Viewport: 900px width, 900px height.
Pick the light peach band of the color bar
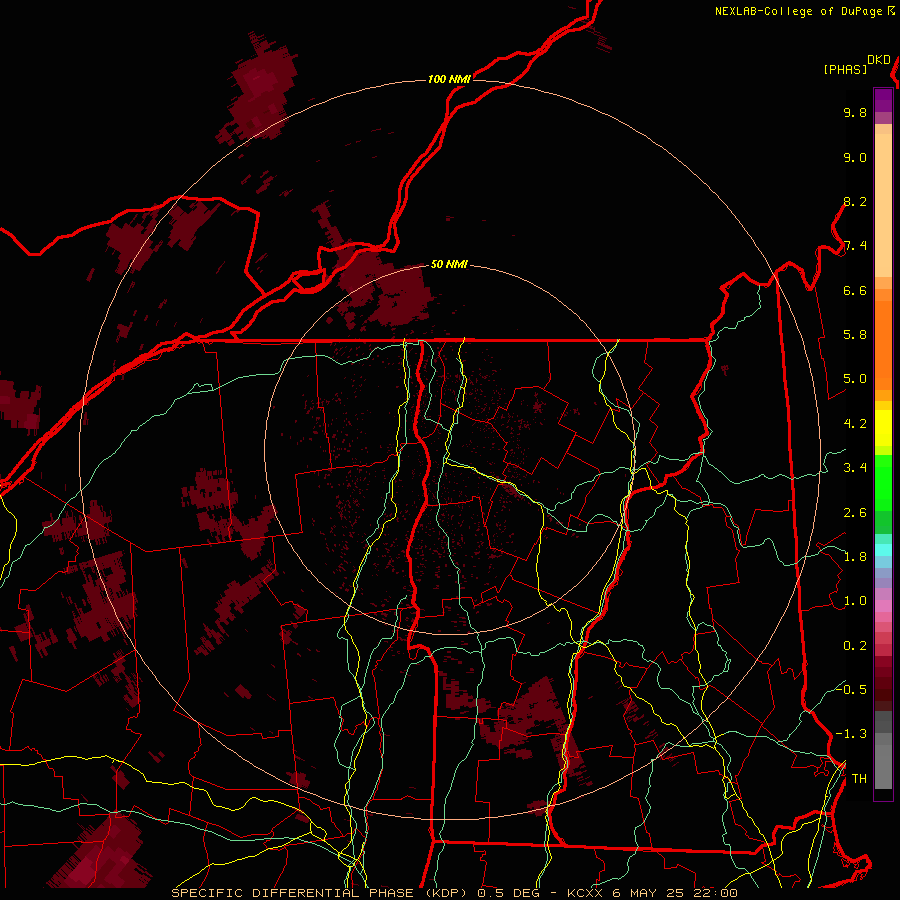coord(883,205)
